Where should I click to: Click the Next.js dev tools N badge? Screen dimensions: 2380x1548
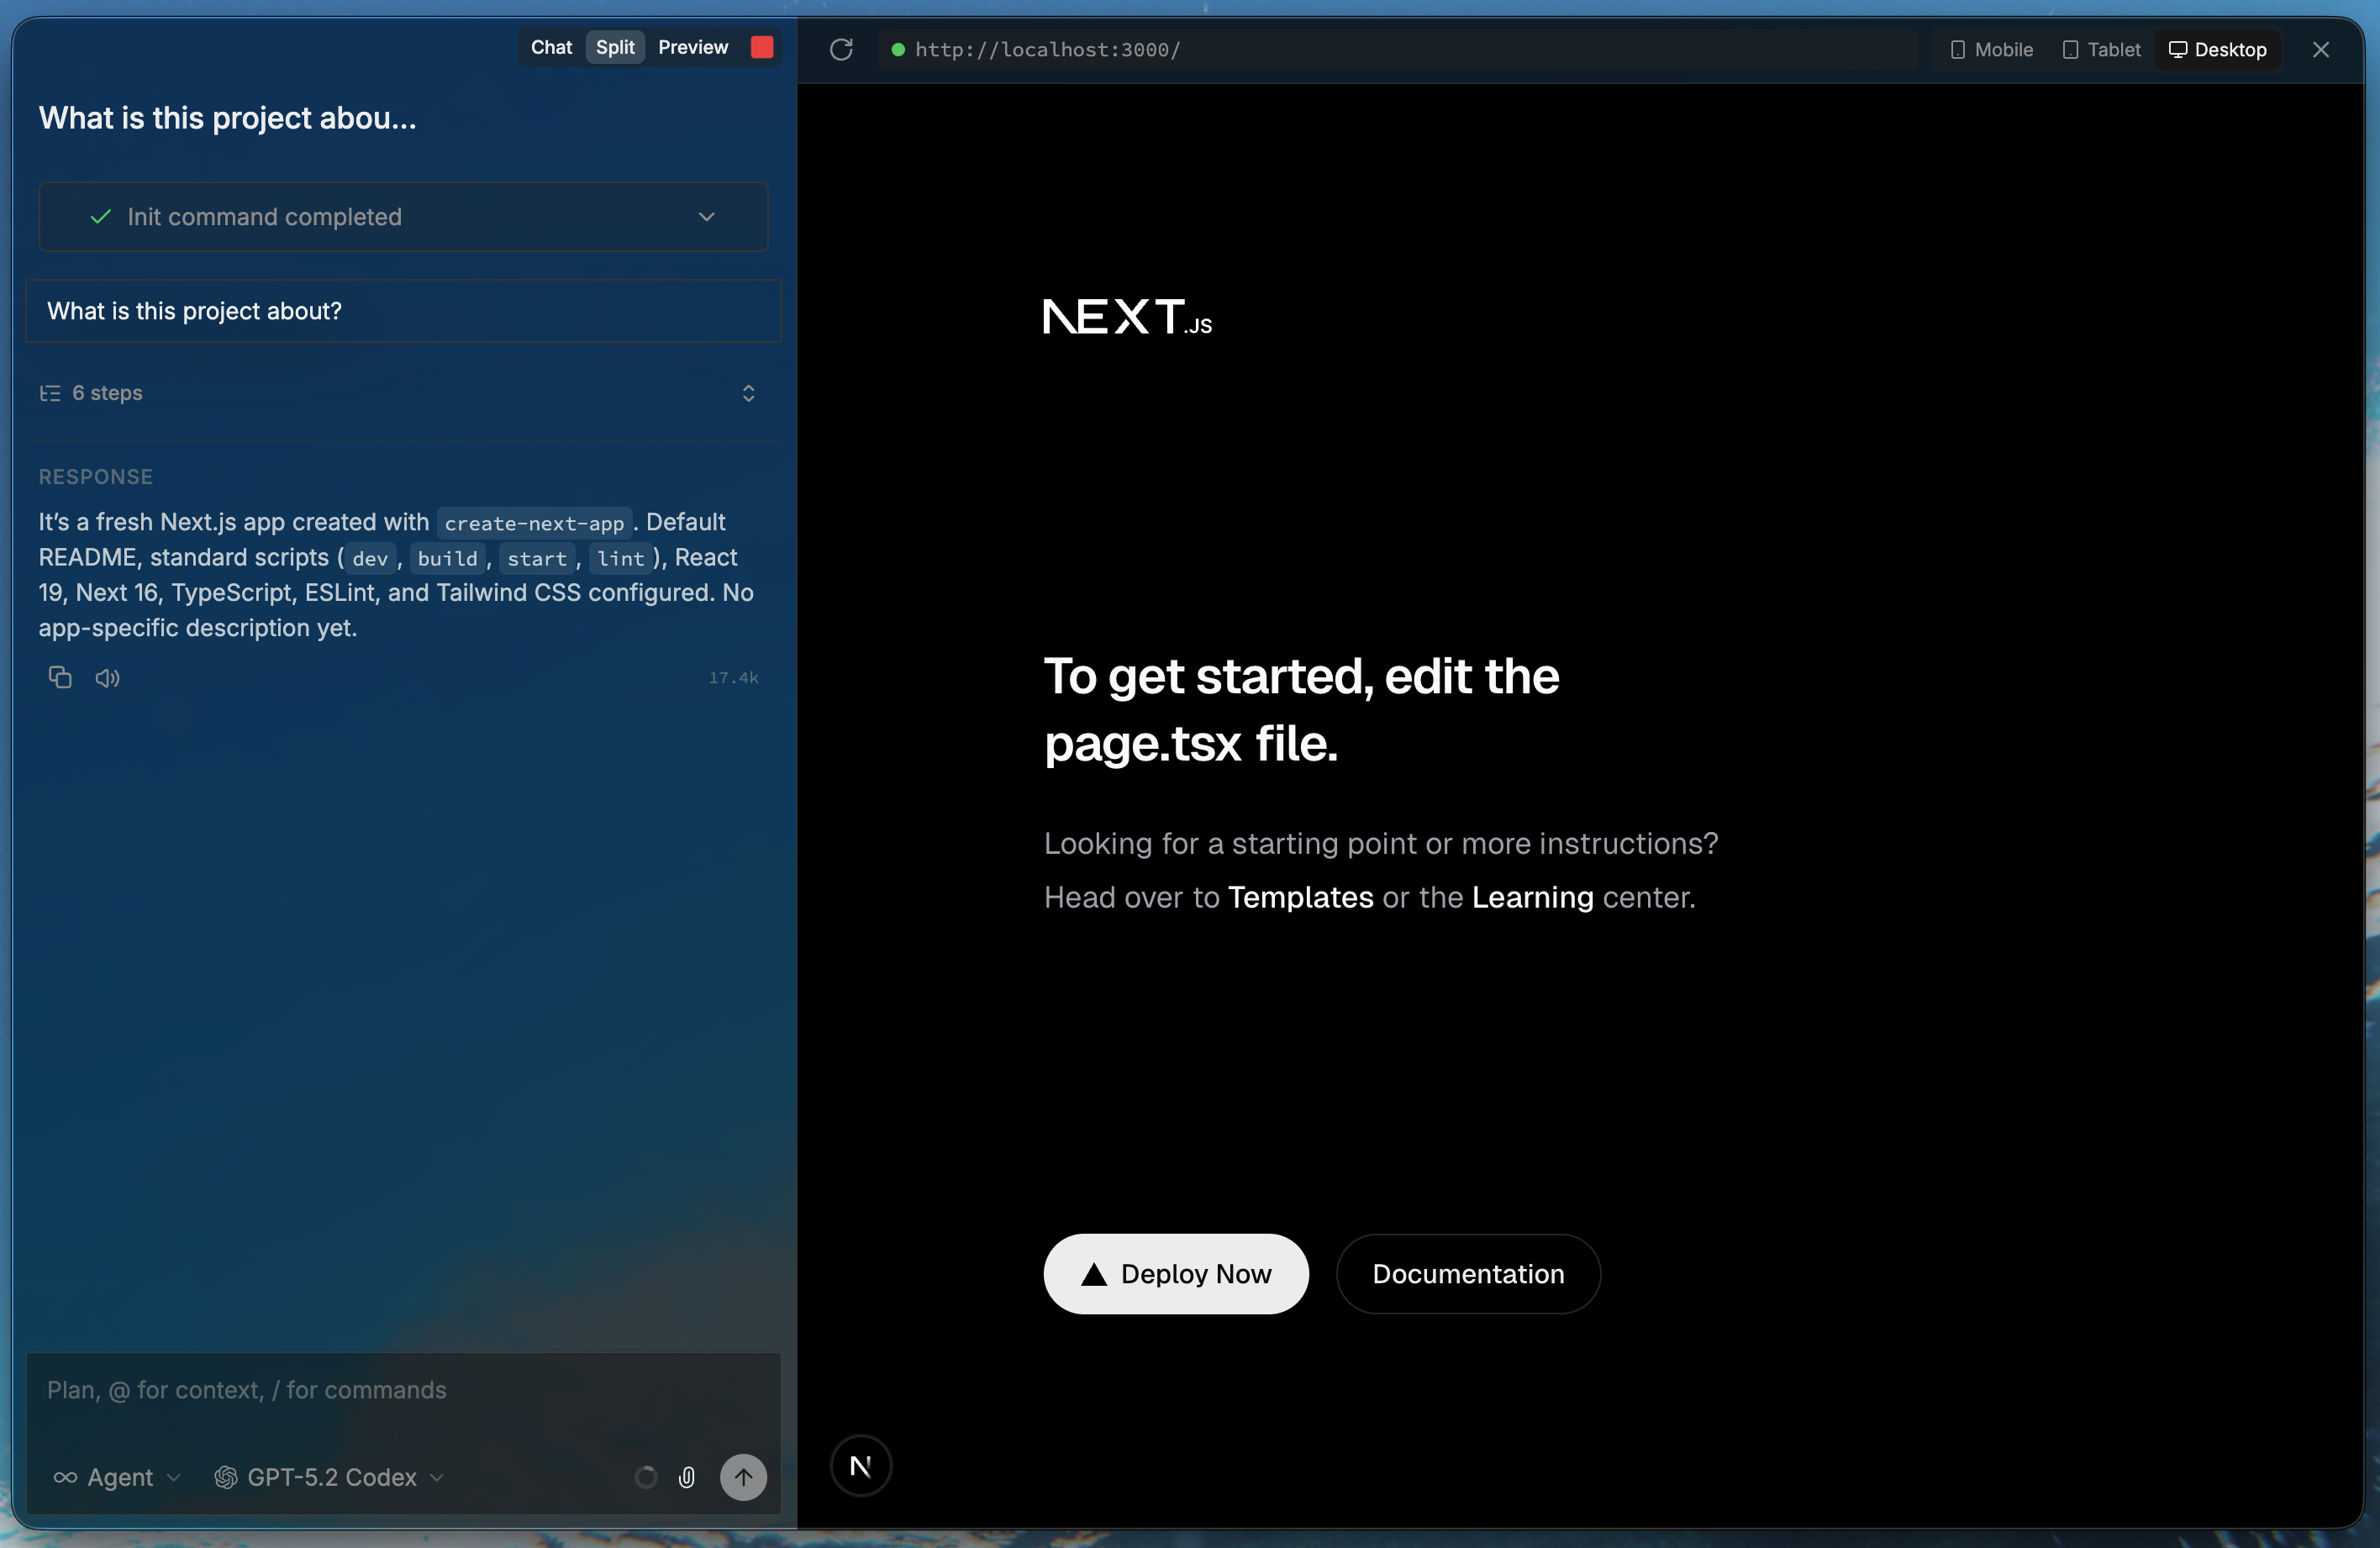pyautogui.click(x=860, y=1466)
